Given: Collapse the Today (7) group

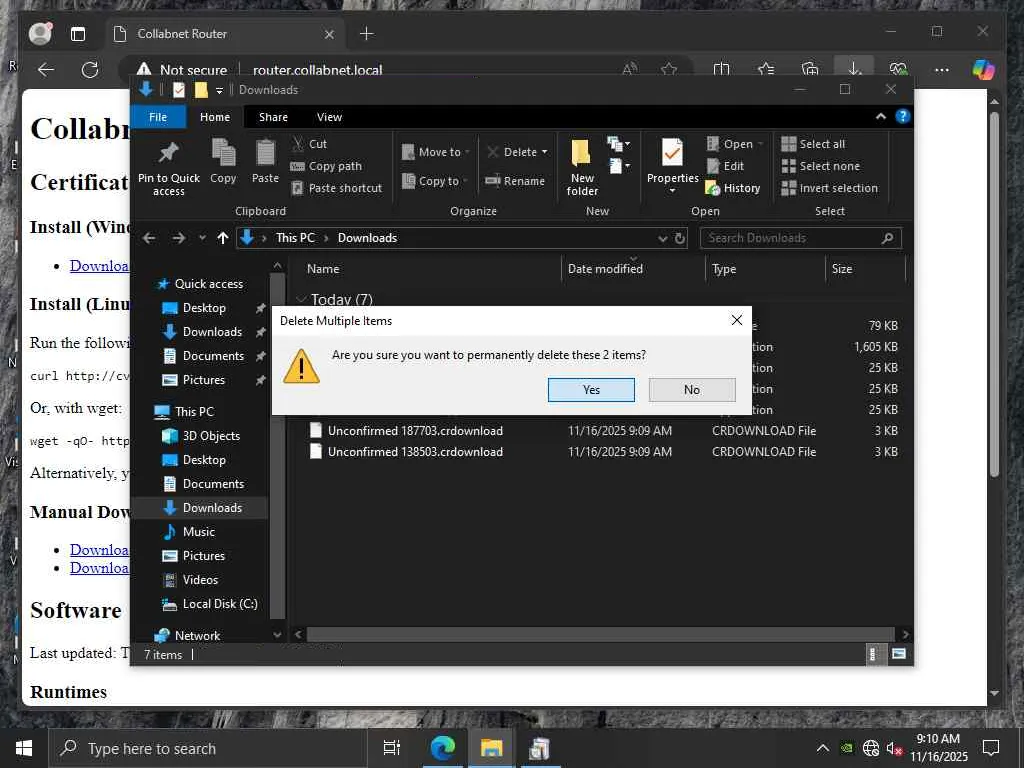Looking at the screenshot, I should pos(302,299).
